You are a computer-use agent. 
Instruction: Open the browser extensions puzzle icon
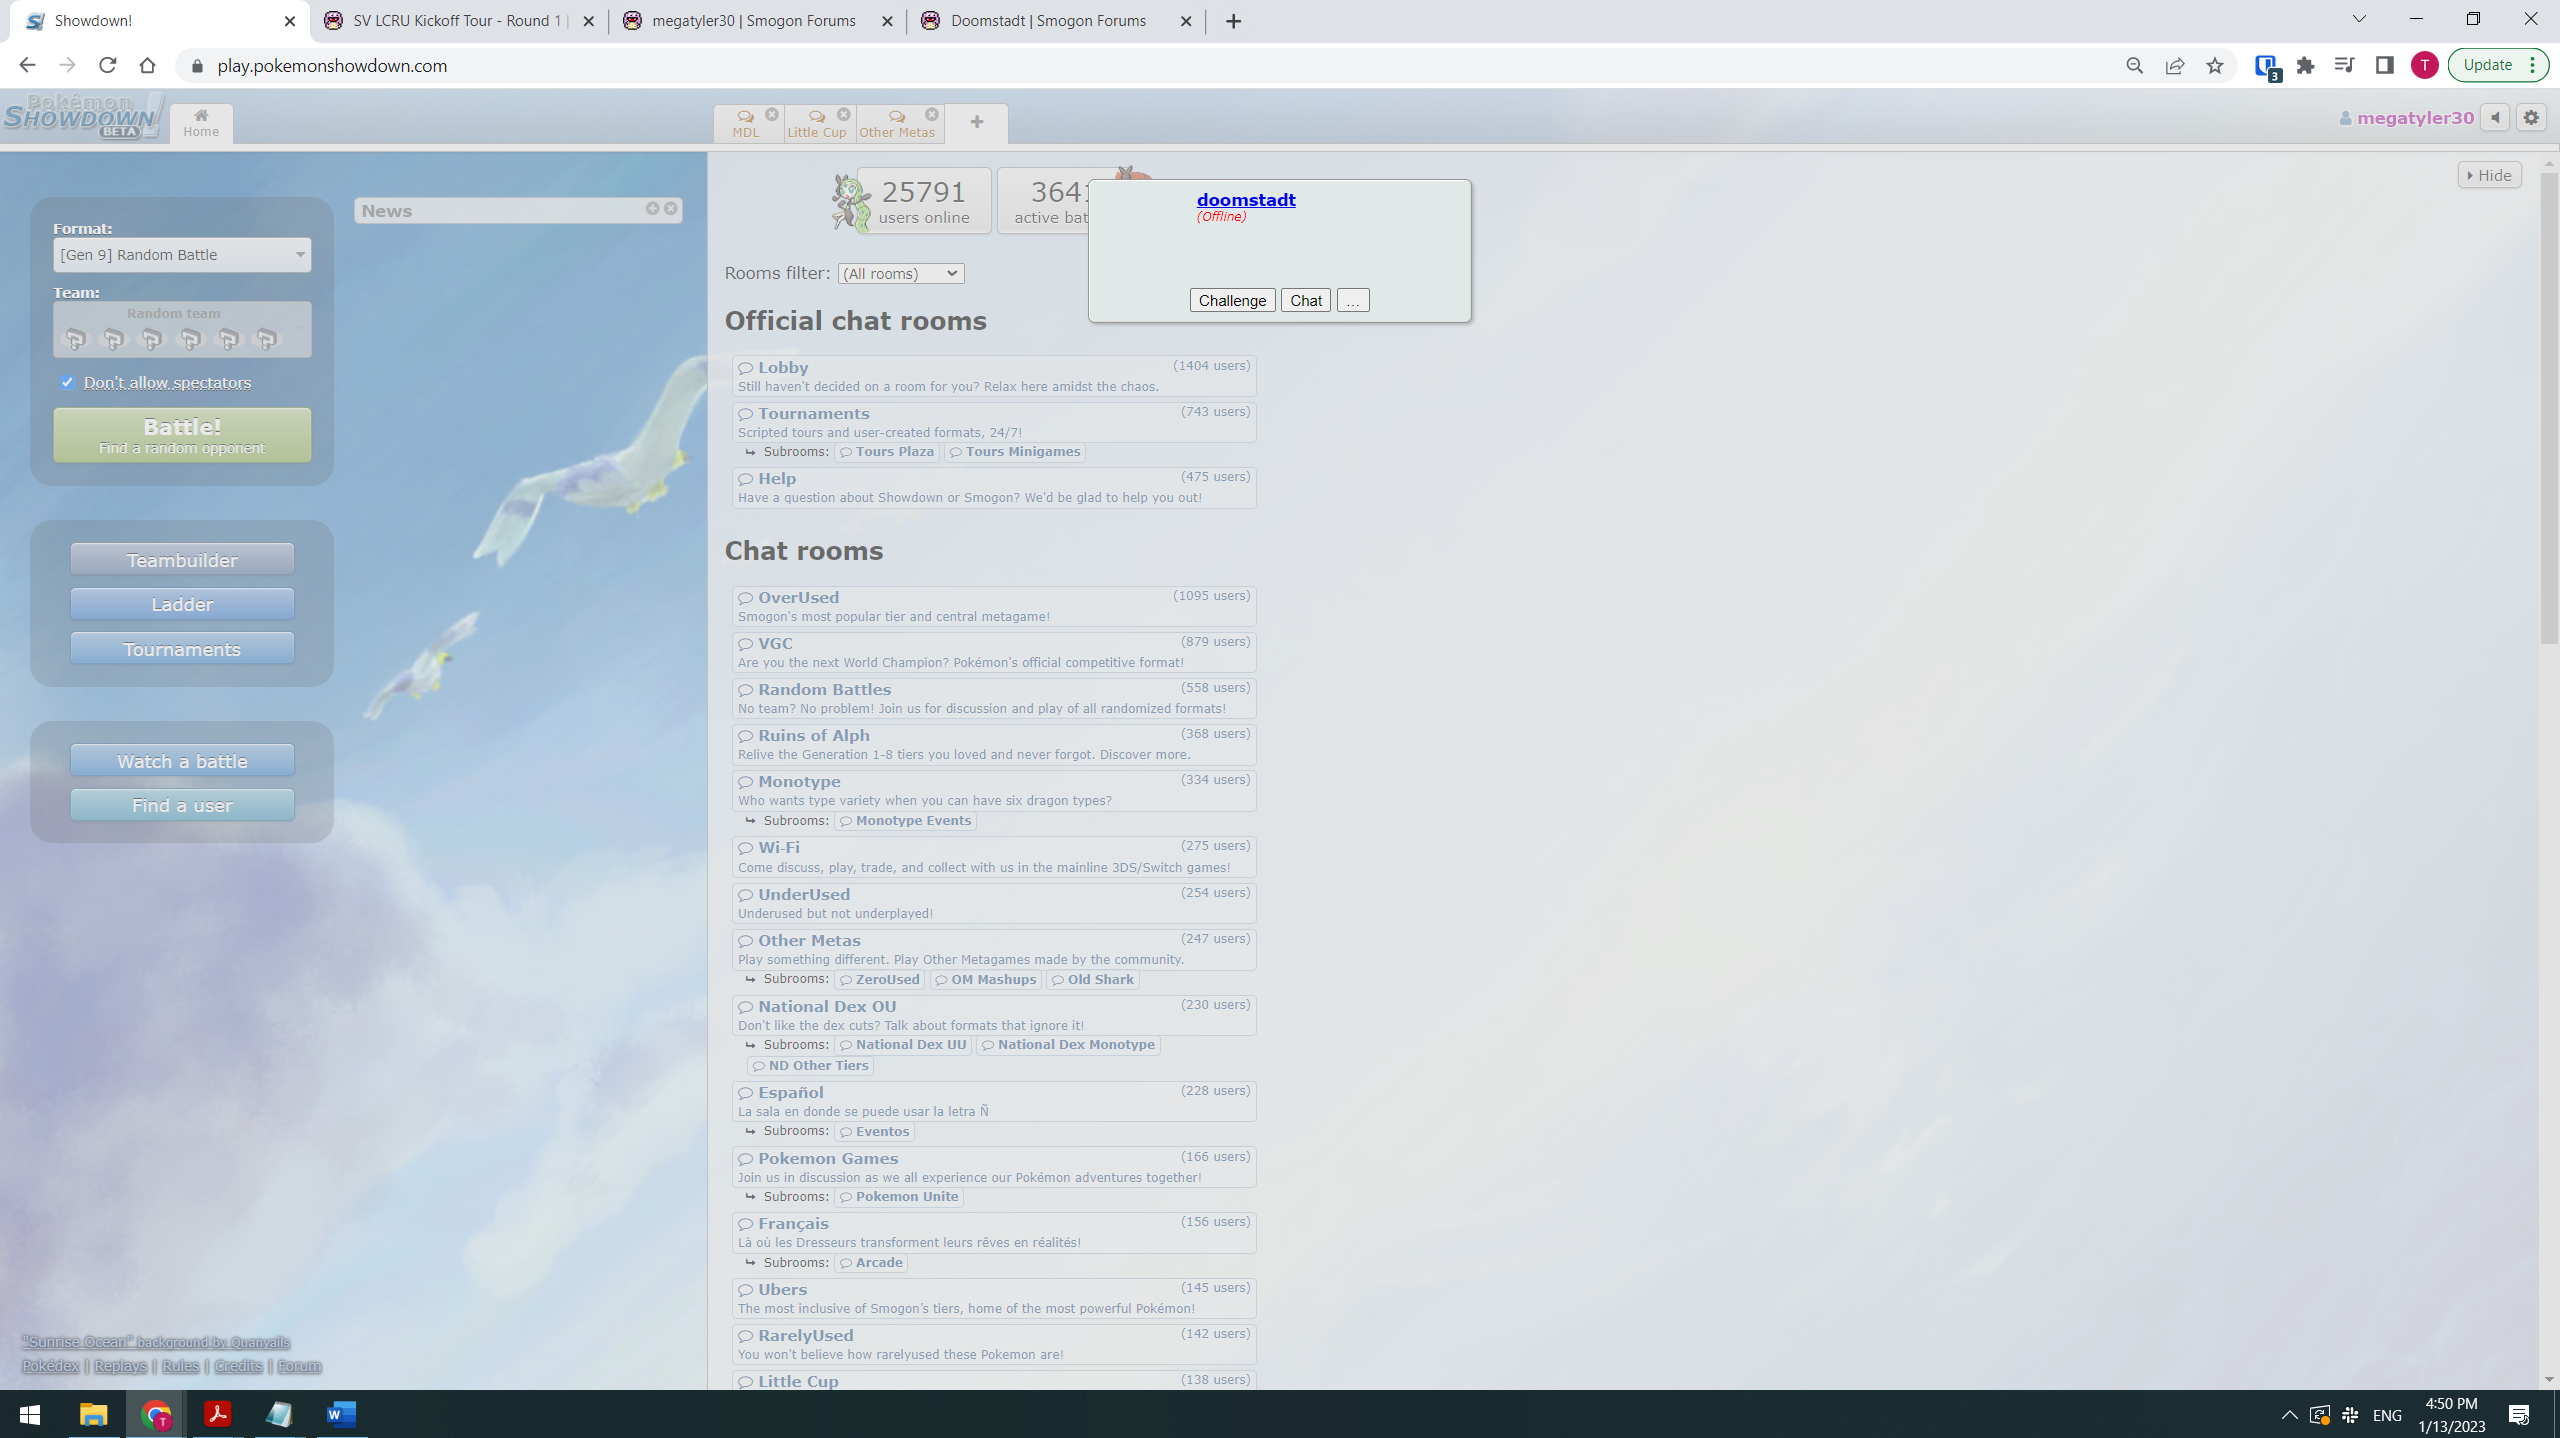tap(2305, 65)
